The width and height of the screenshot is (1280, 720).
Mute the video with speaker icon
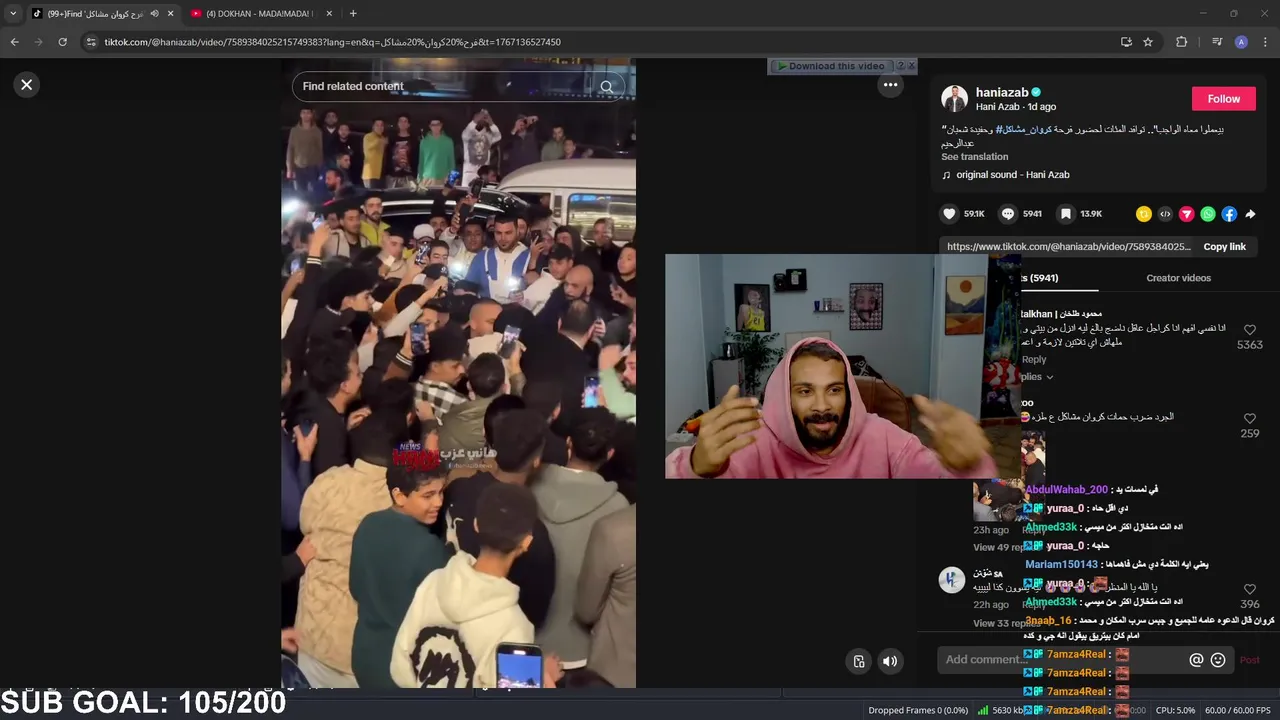pos(890,661)
